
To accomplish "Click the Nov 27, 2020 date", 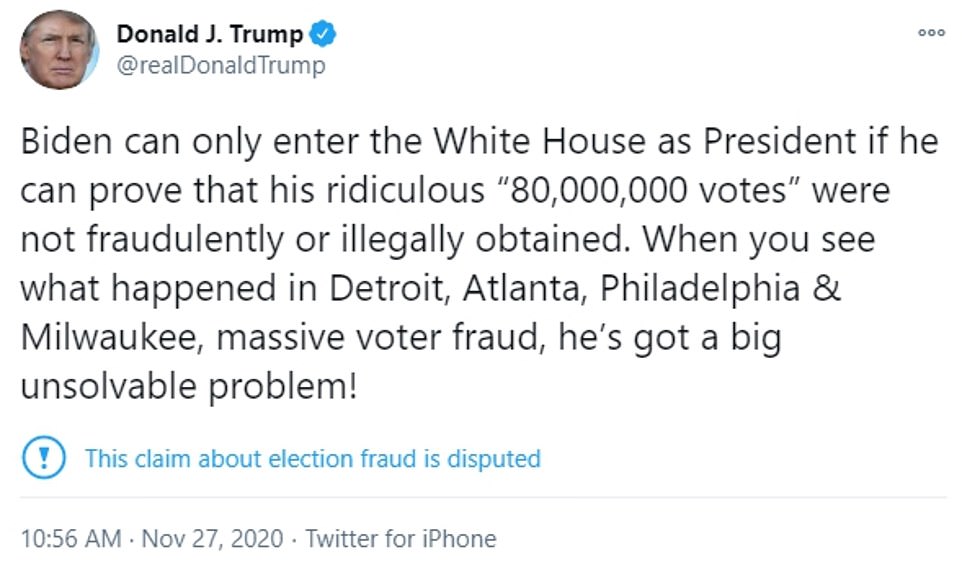I will click(x=215, y=539).
